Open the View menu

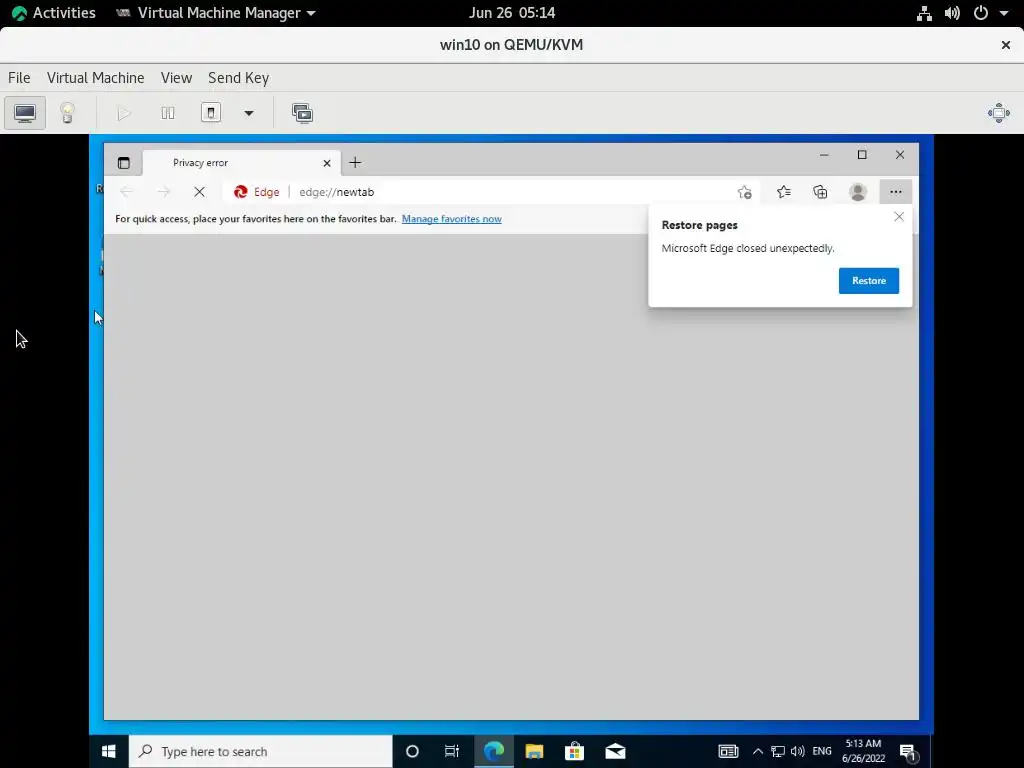(x=176, y=78)
